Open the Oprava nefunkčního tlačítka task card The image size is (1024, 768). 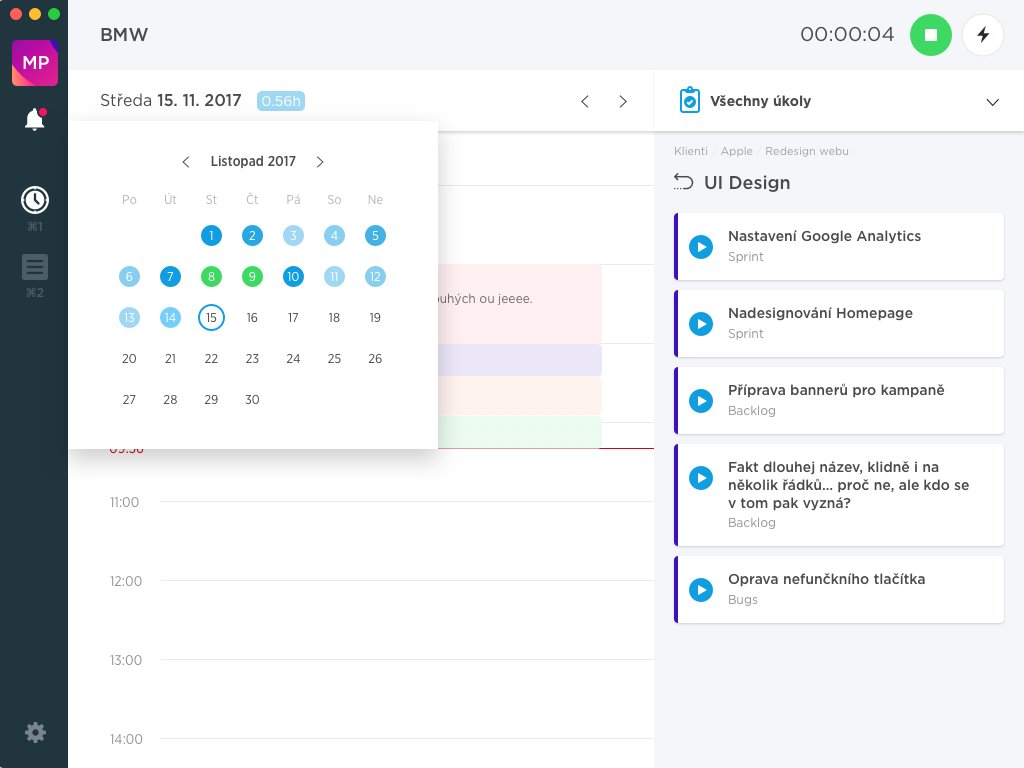839,590
